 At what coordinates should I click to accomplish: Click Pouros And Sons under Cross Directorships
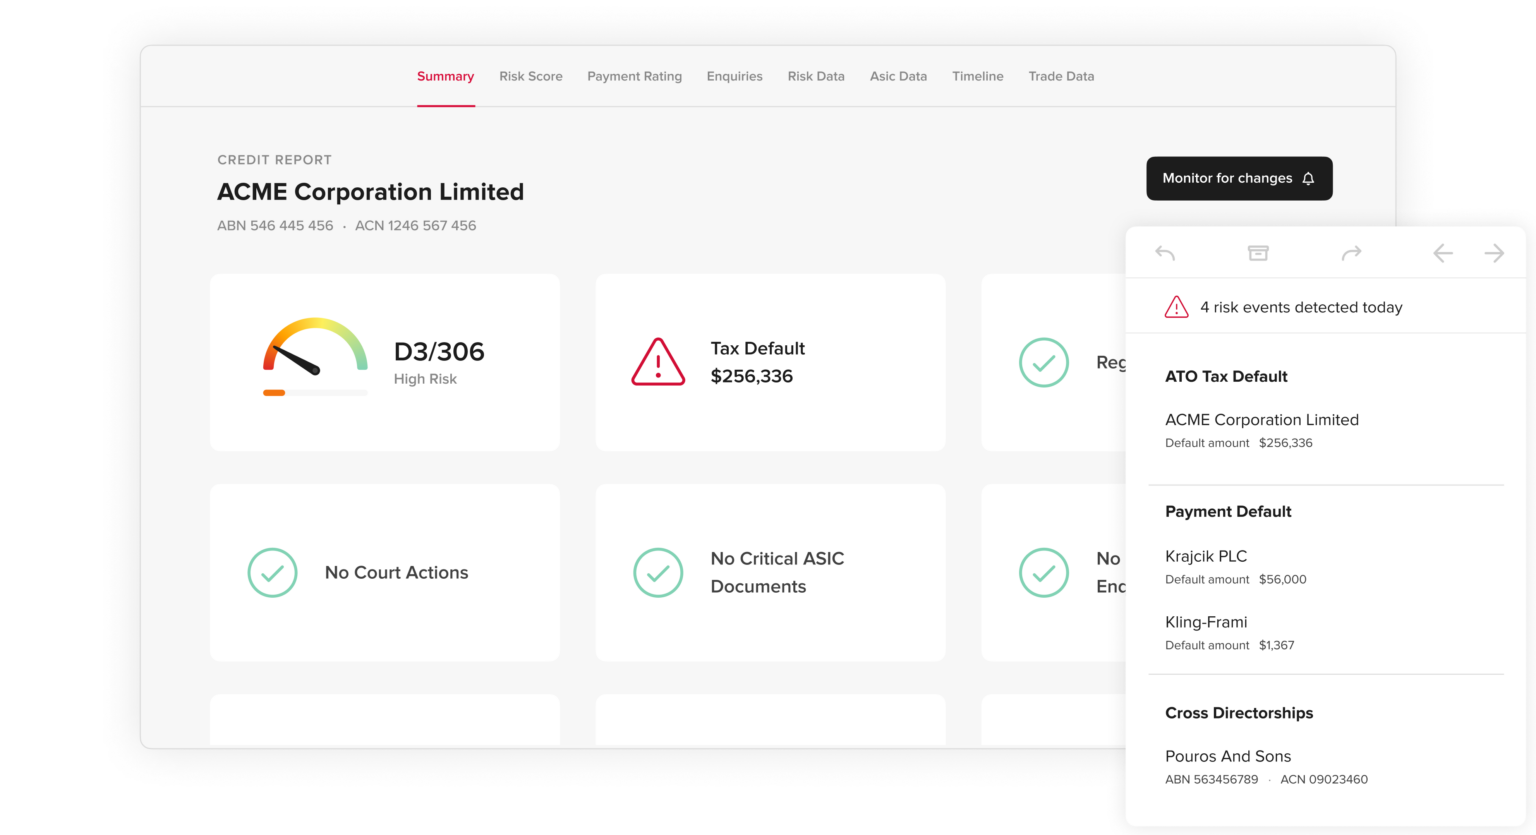click(1228, 756)
